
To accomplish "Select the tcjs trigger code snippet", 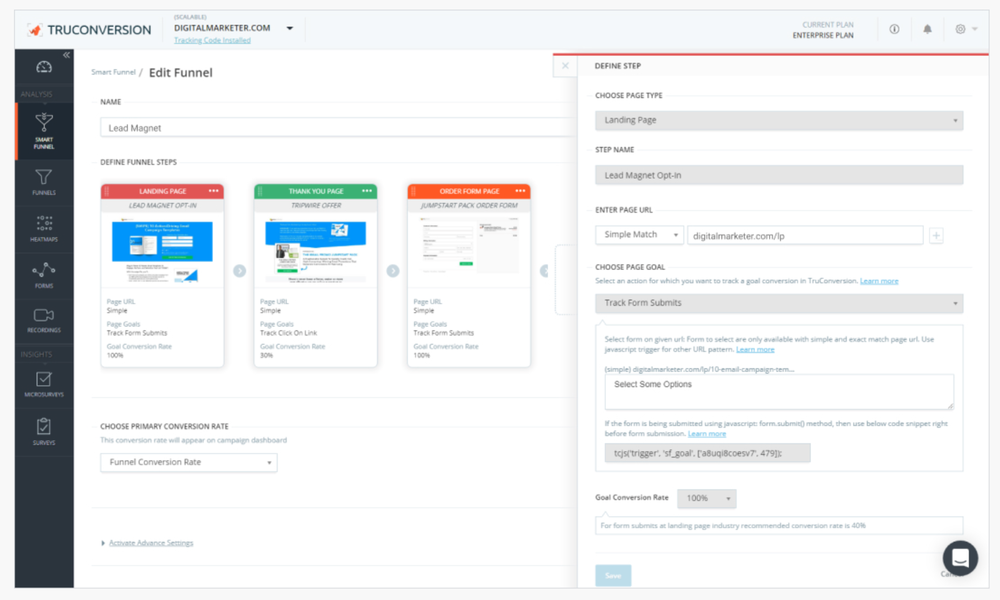I will pos(707,453).
